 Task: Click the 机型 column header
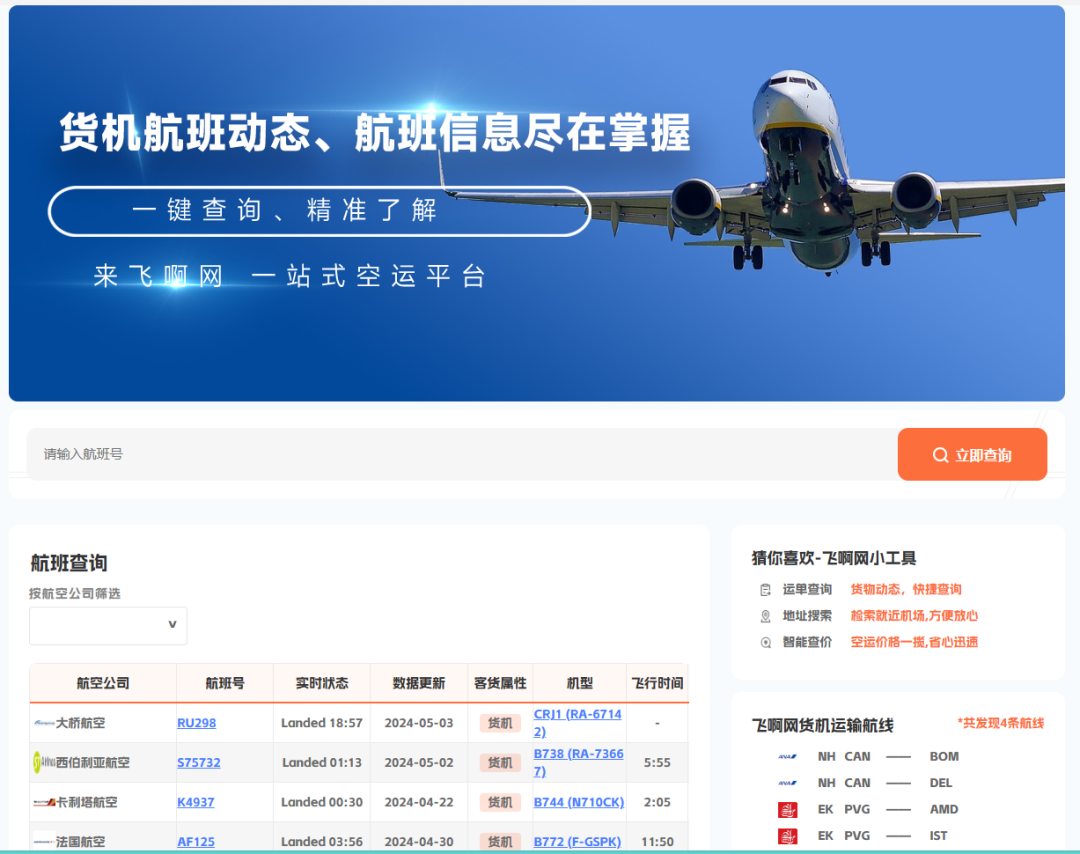pos(579,683)
